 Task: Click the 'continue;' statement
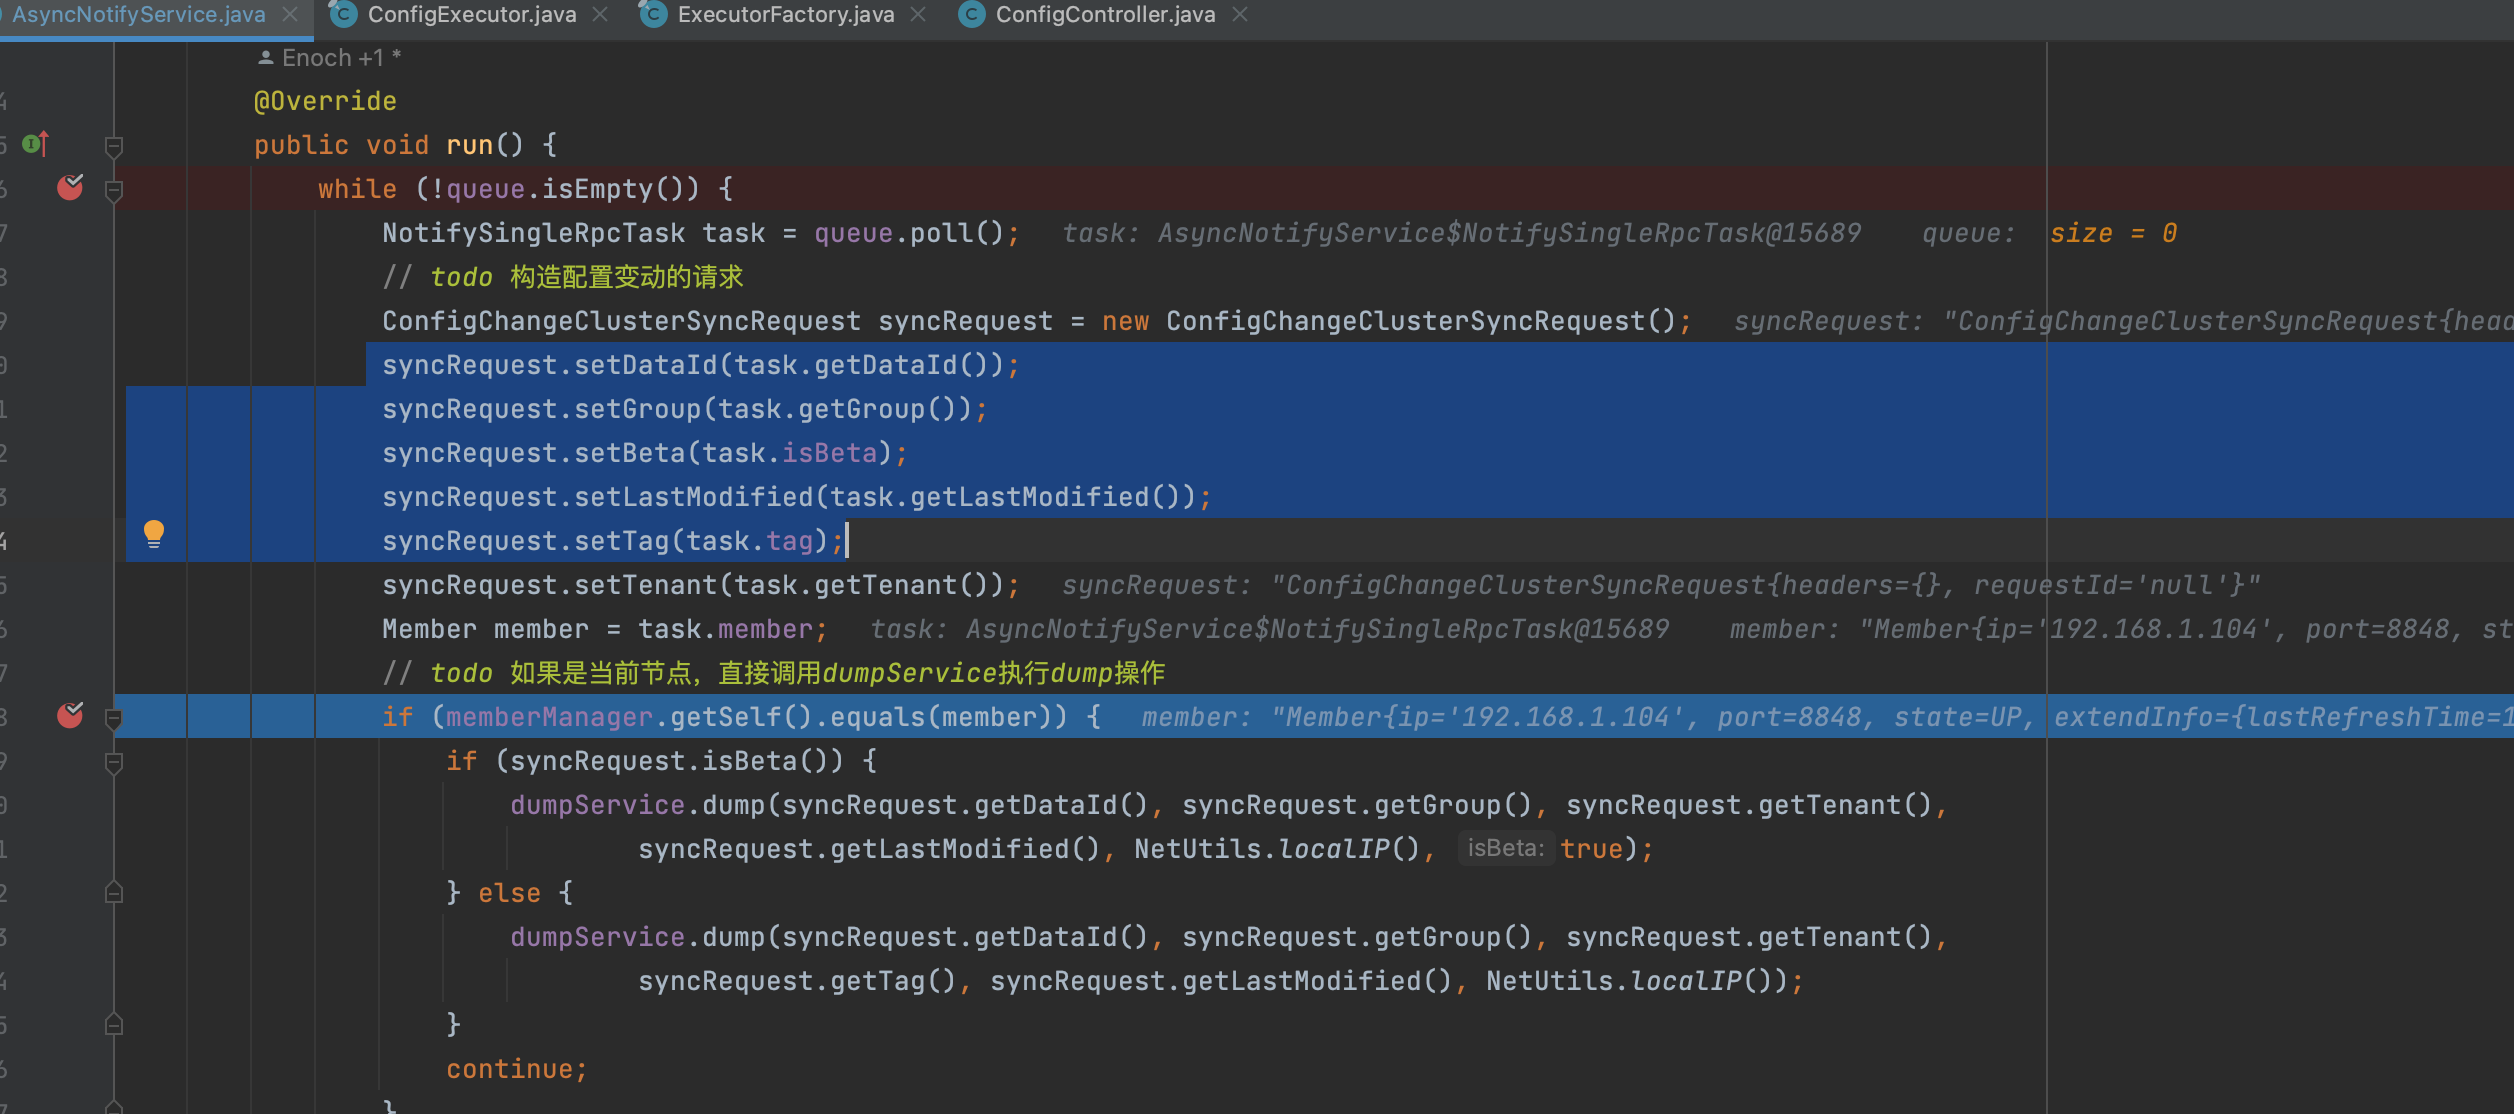517,1069
